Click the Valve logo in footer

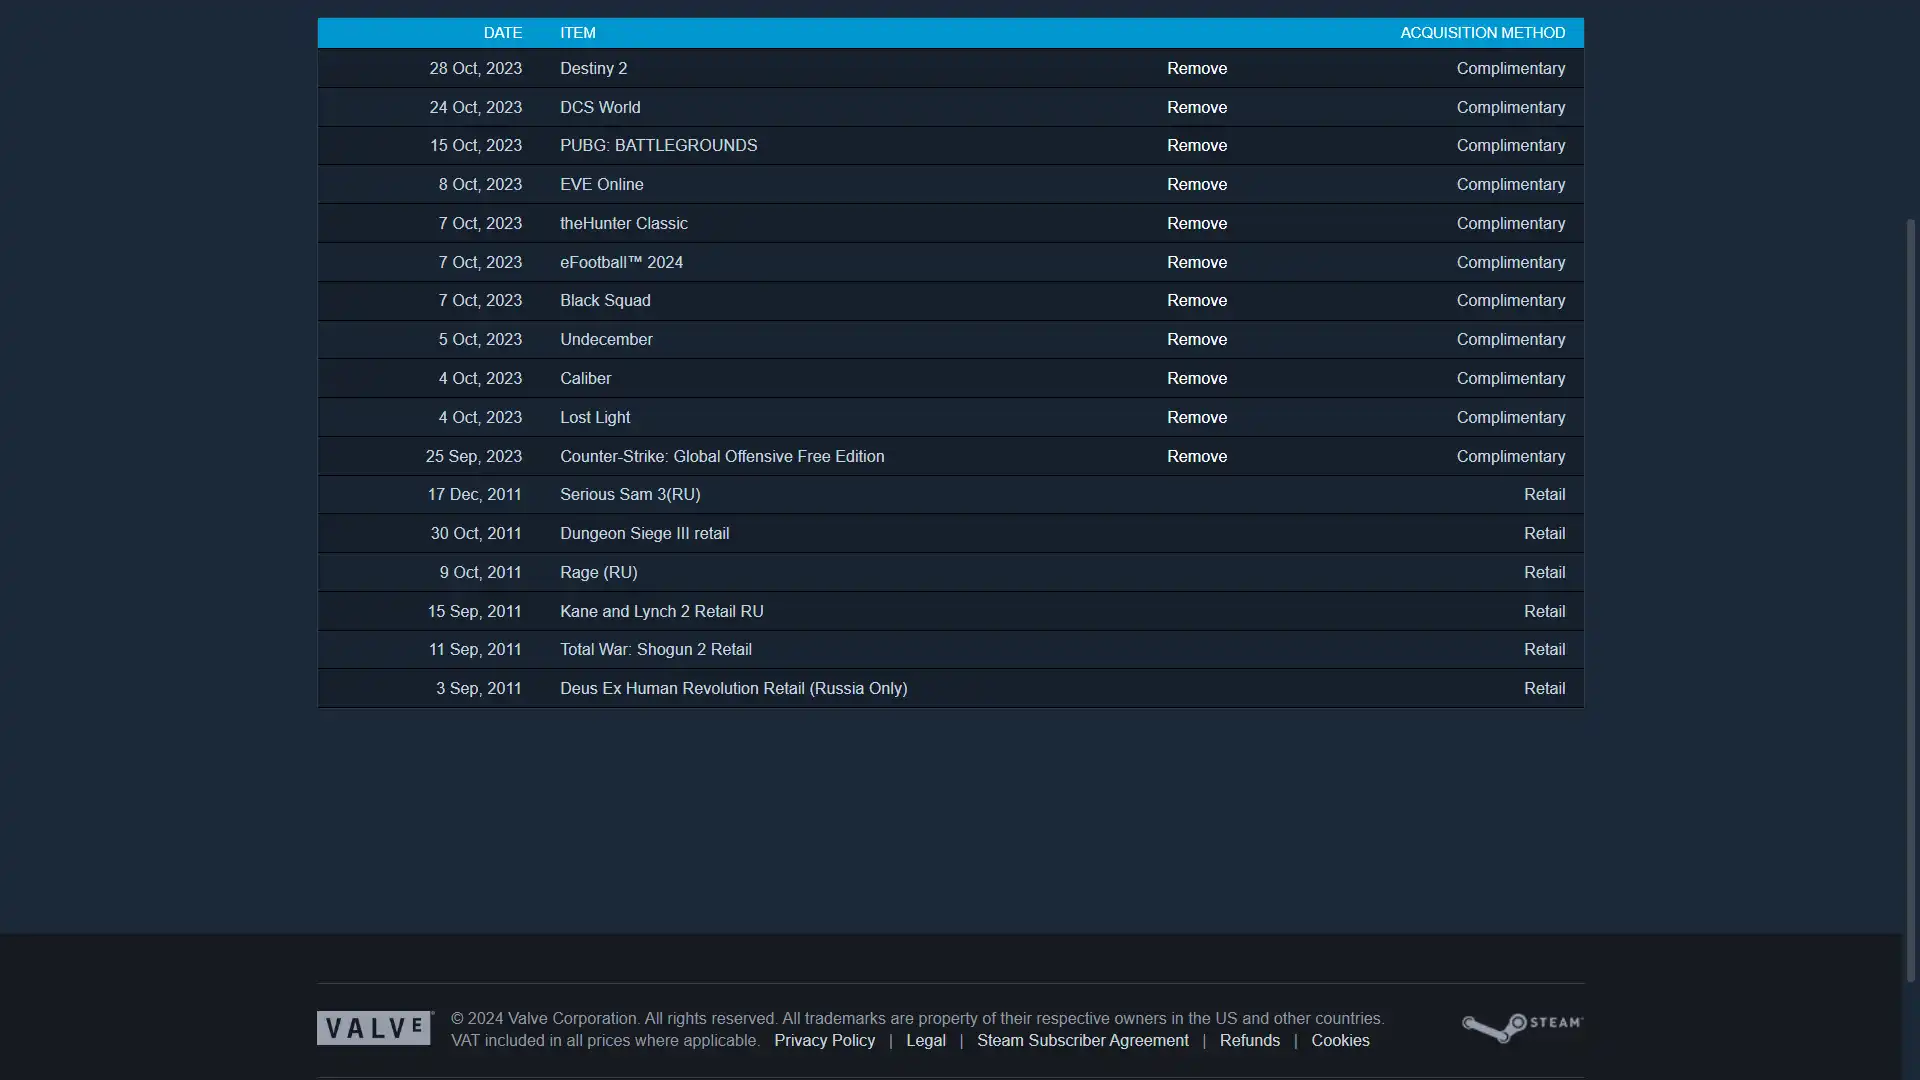point(375,1028)
